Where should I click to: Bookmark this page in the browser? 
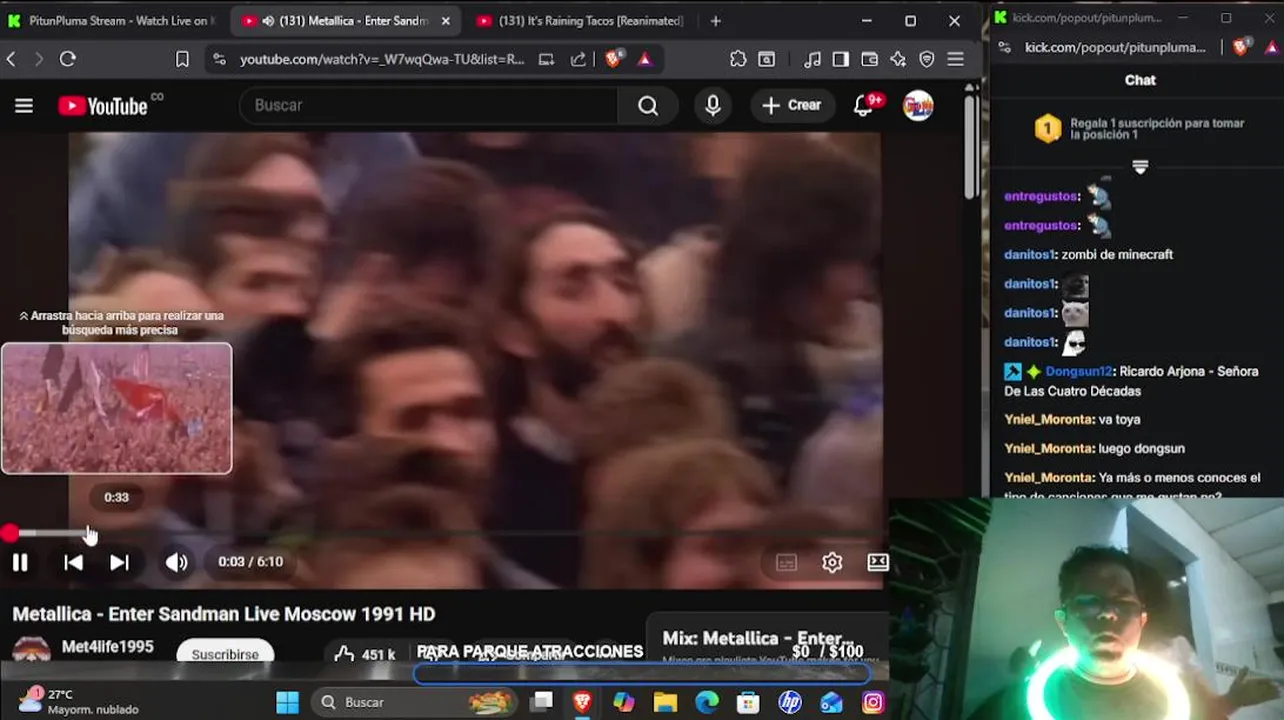click(182, 60)
